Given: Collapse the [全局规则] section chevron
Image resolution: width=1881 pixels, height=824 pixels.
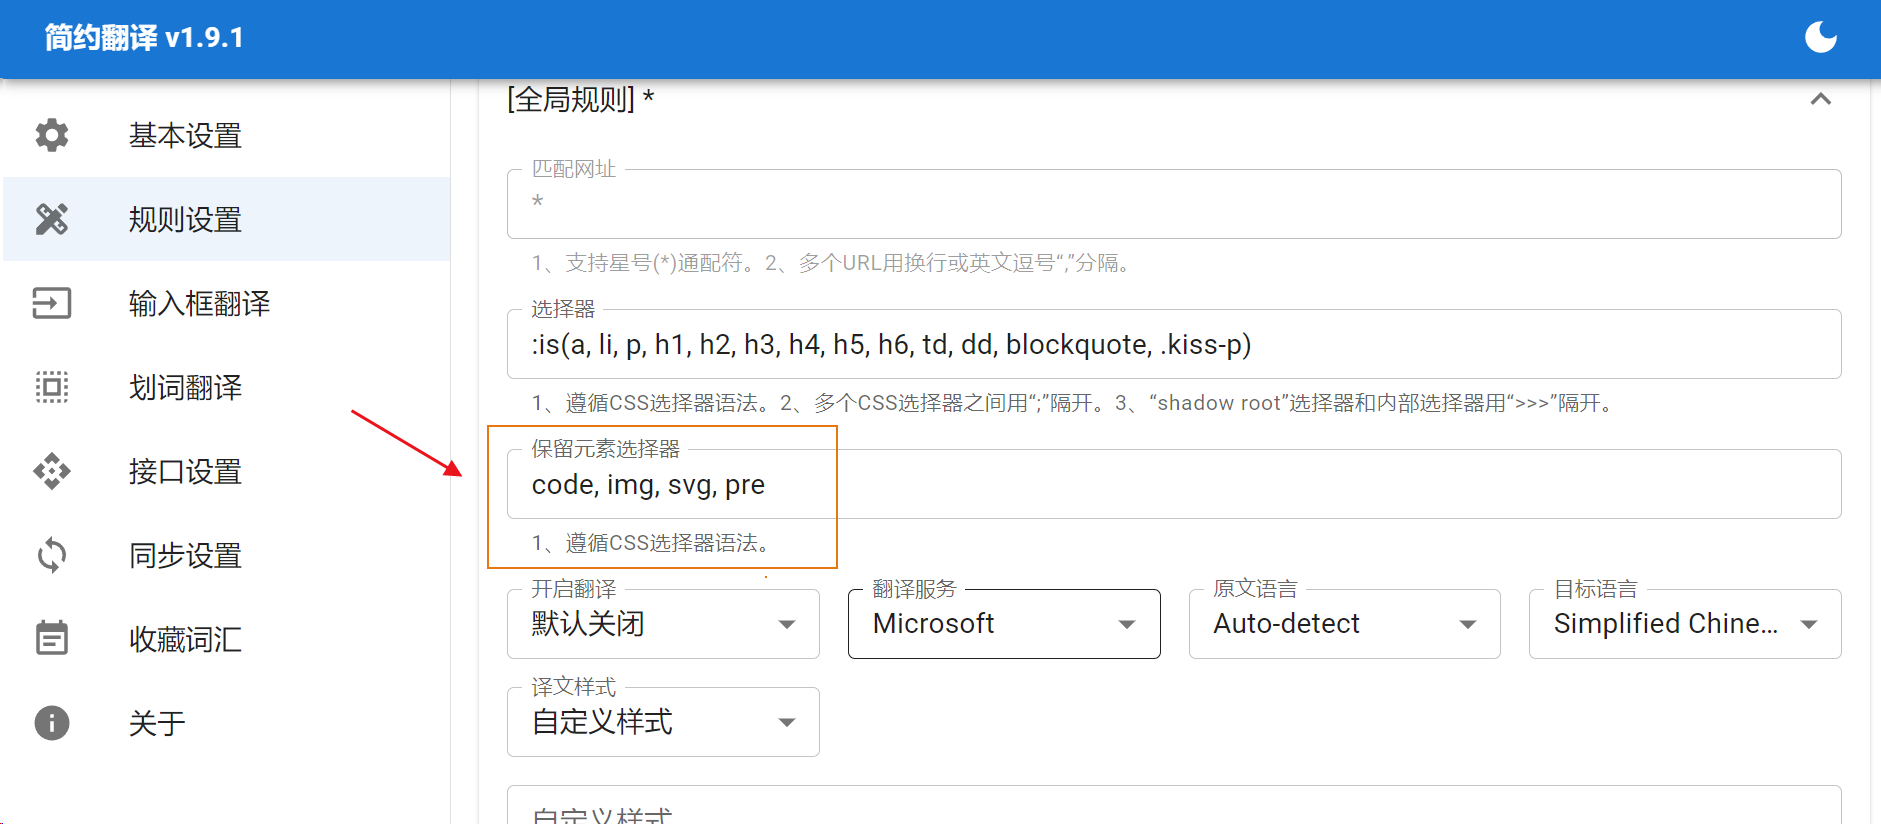Looking at the screenshot, I should 1820,99.
